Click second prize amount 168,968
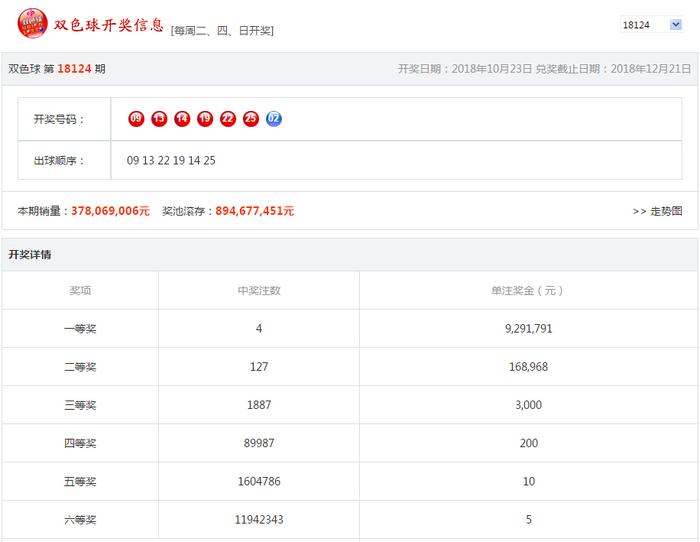Image resolution: width=700 pixels, height=542 pixels. point(529,367)
